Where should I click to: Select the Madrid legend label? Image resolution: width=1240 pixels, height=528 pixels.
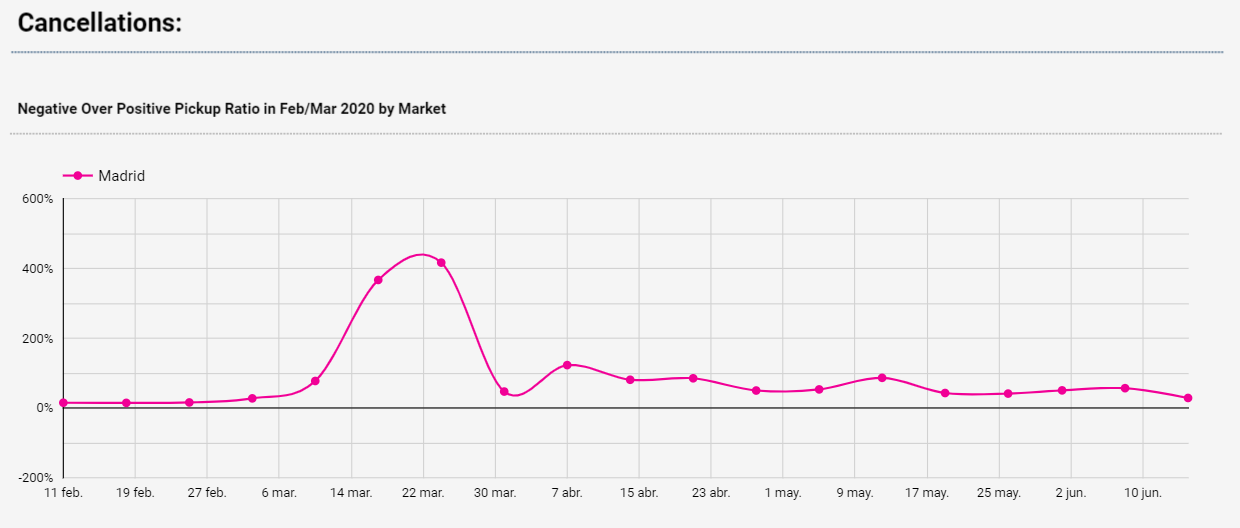coord(121,176)
